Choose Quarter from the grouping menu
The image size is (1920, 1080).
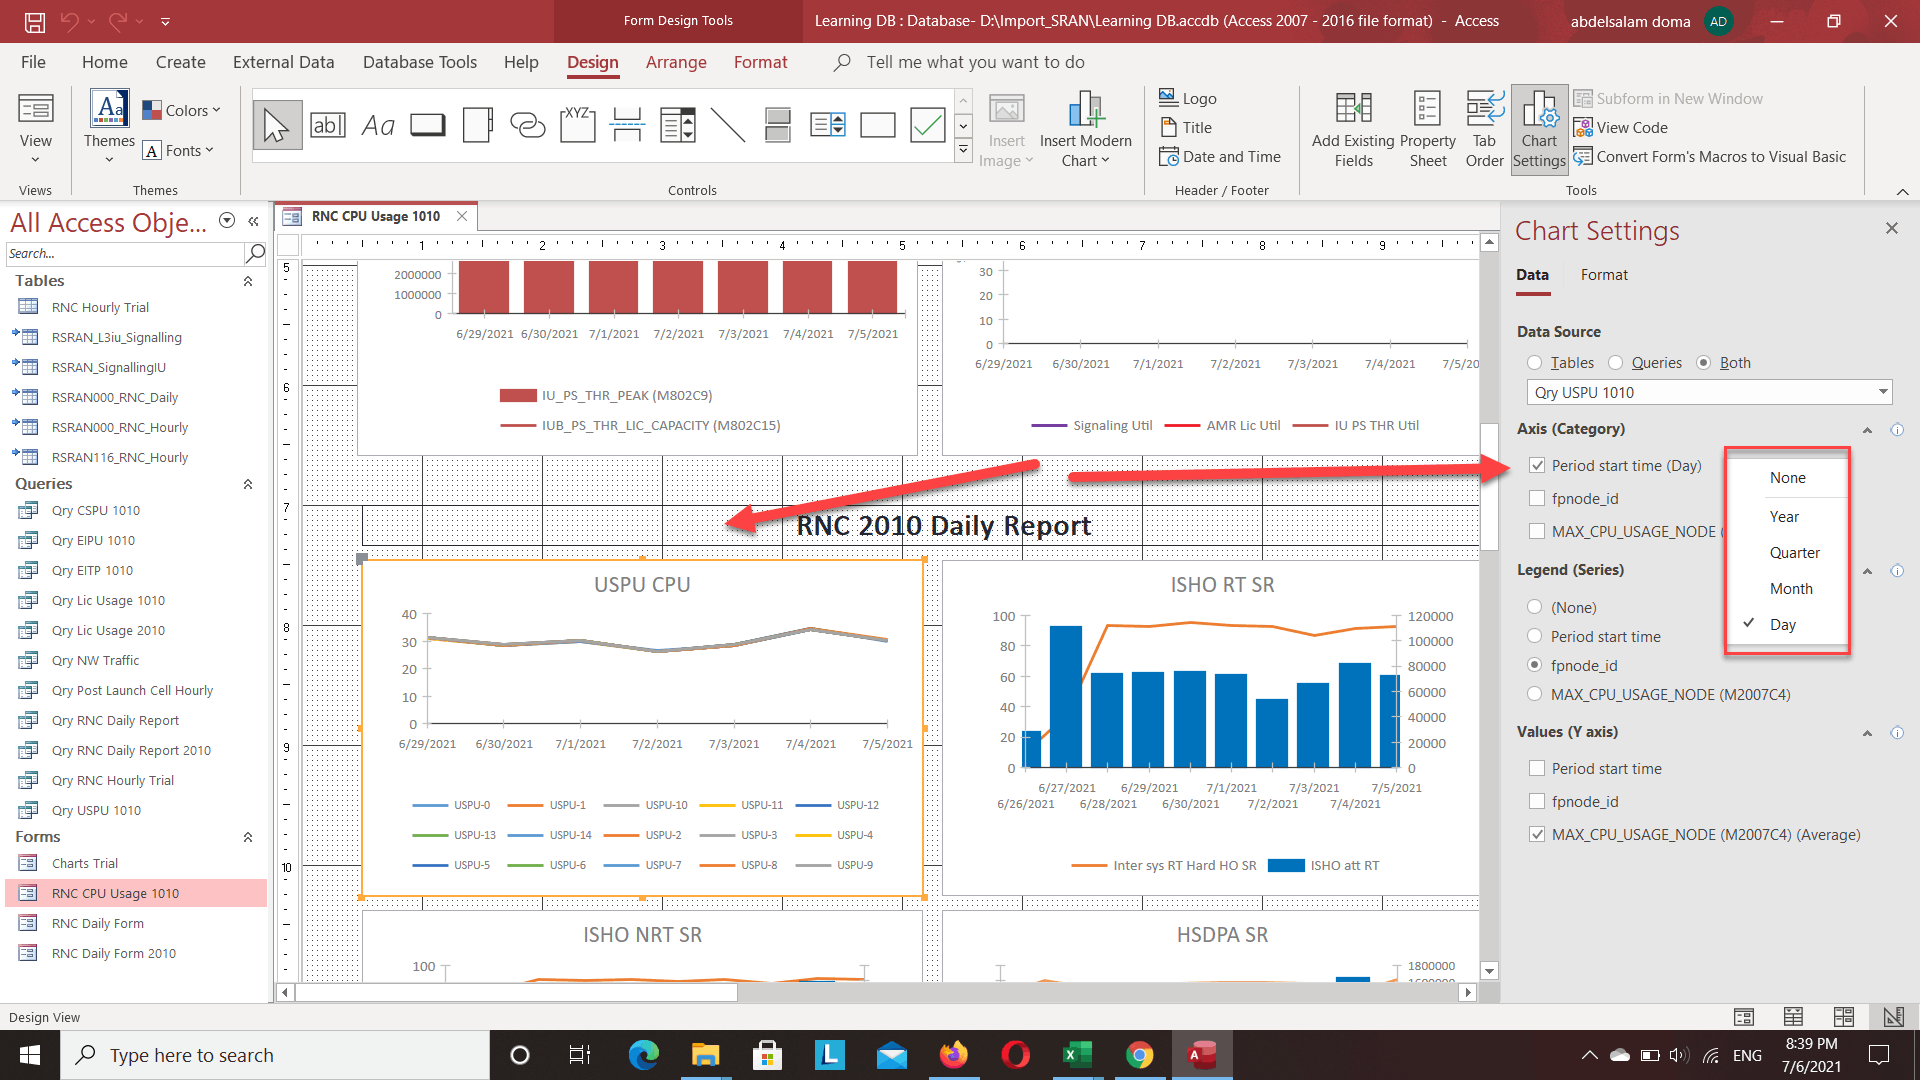(1794, 553)
